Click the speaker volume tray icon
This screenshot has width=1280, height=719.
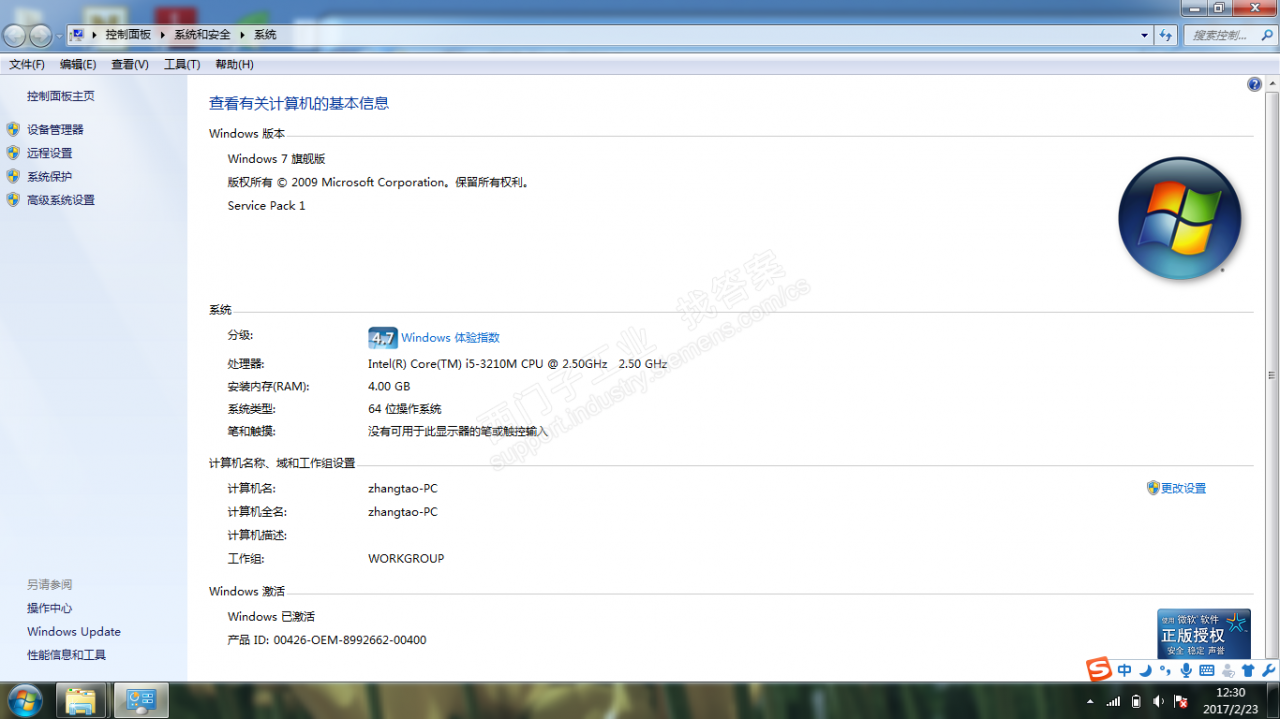(1158, 701)
